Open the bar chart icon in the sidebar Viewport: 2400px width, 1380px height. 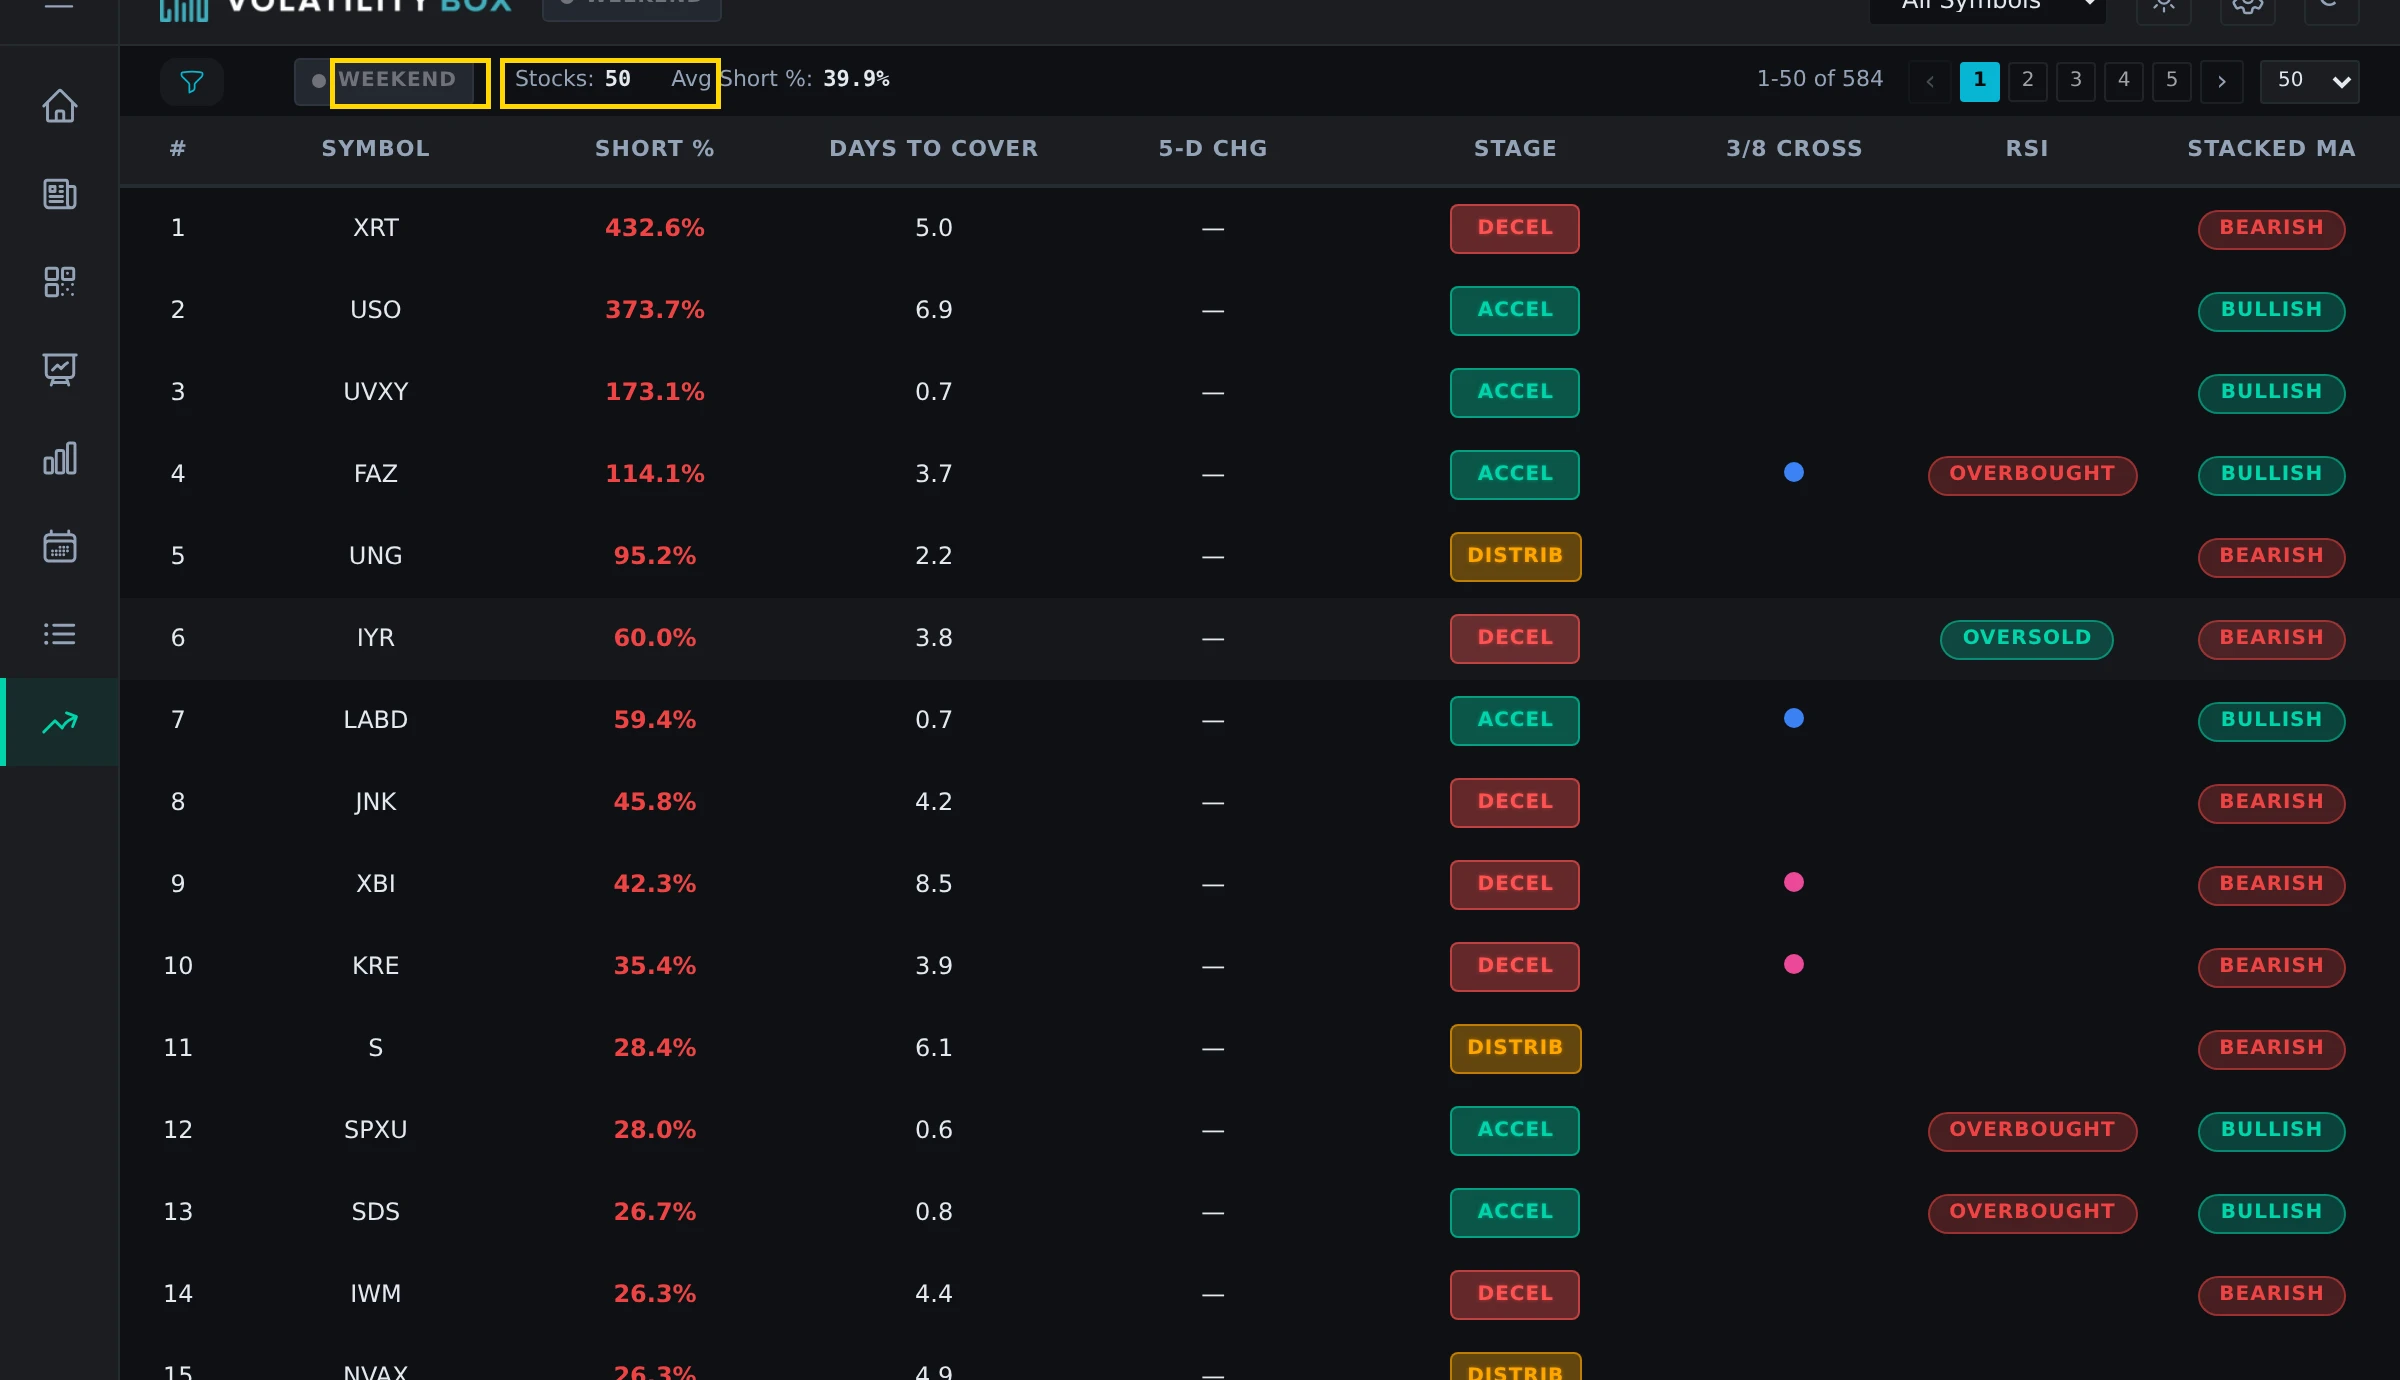pos(60,458)
